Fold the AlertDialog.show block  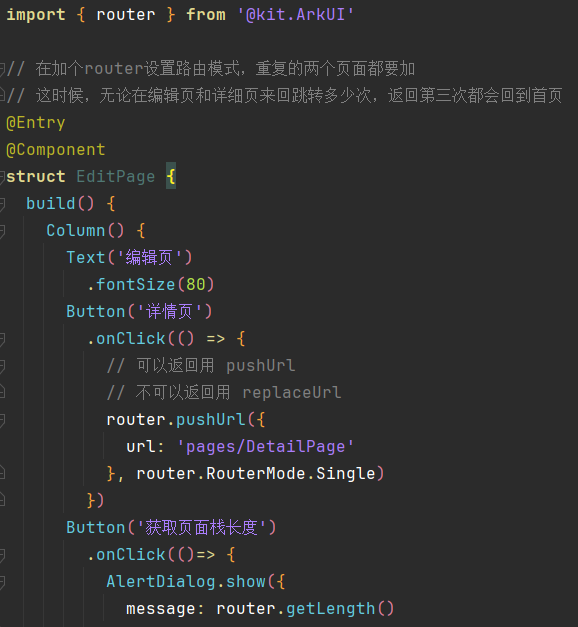(2, 582)
